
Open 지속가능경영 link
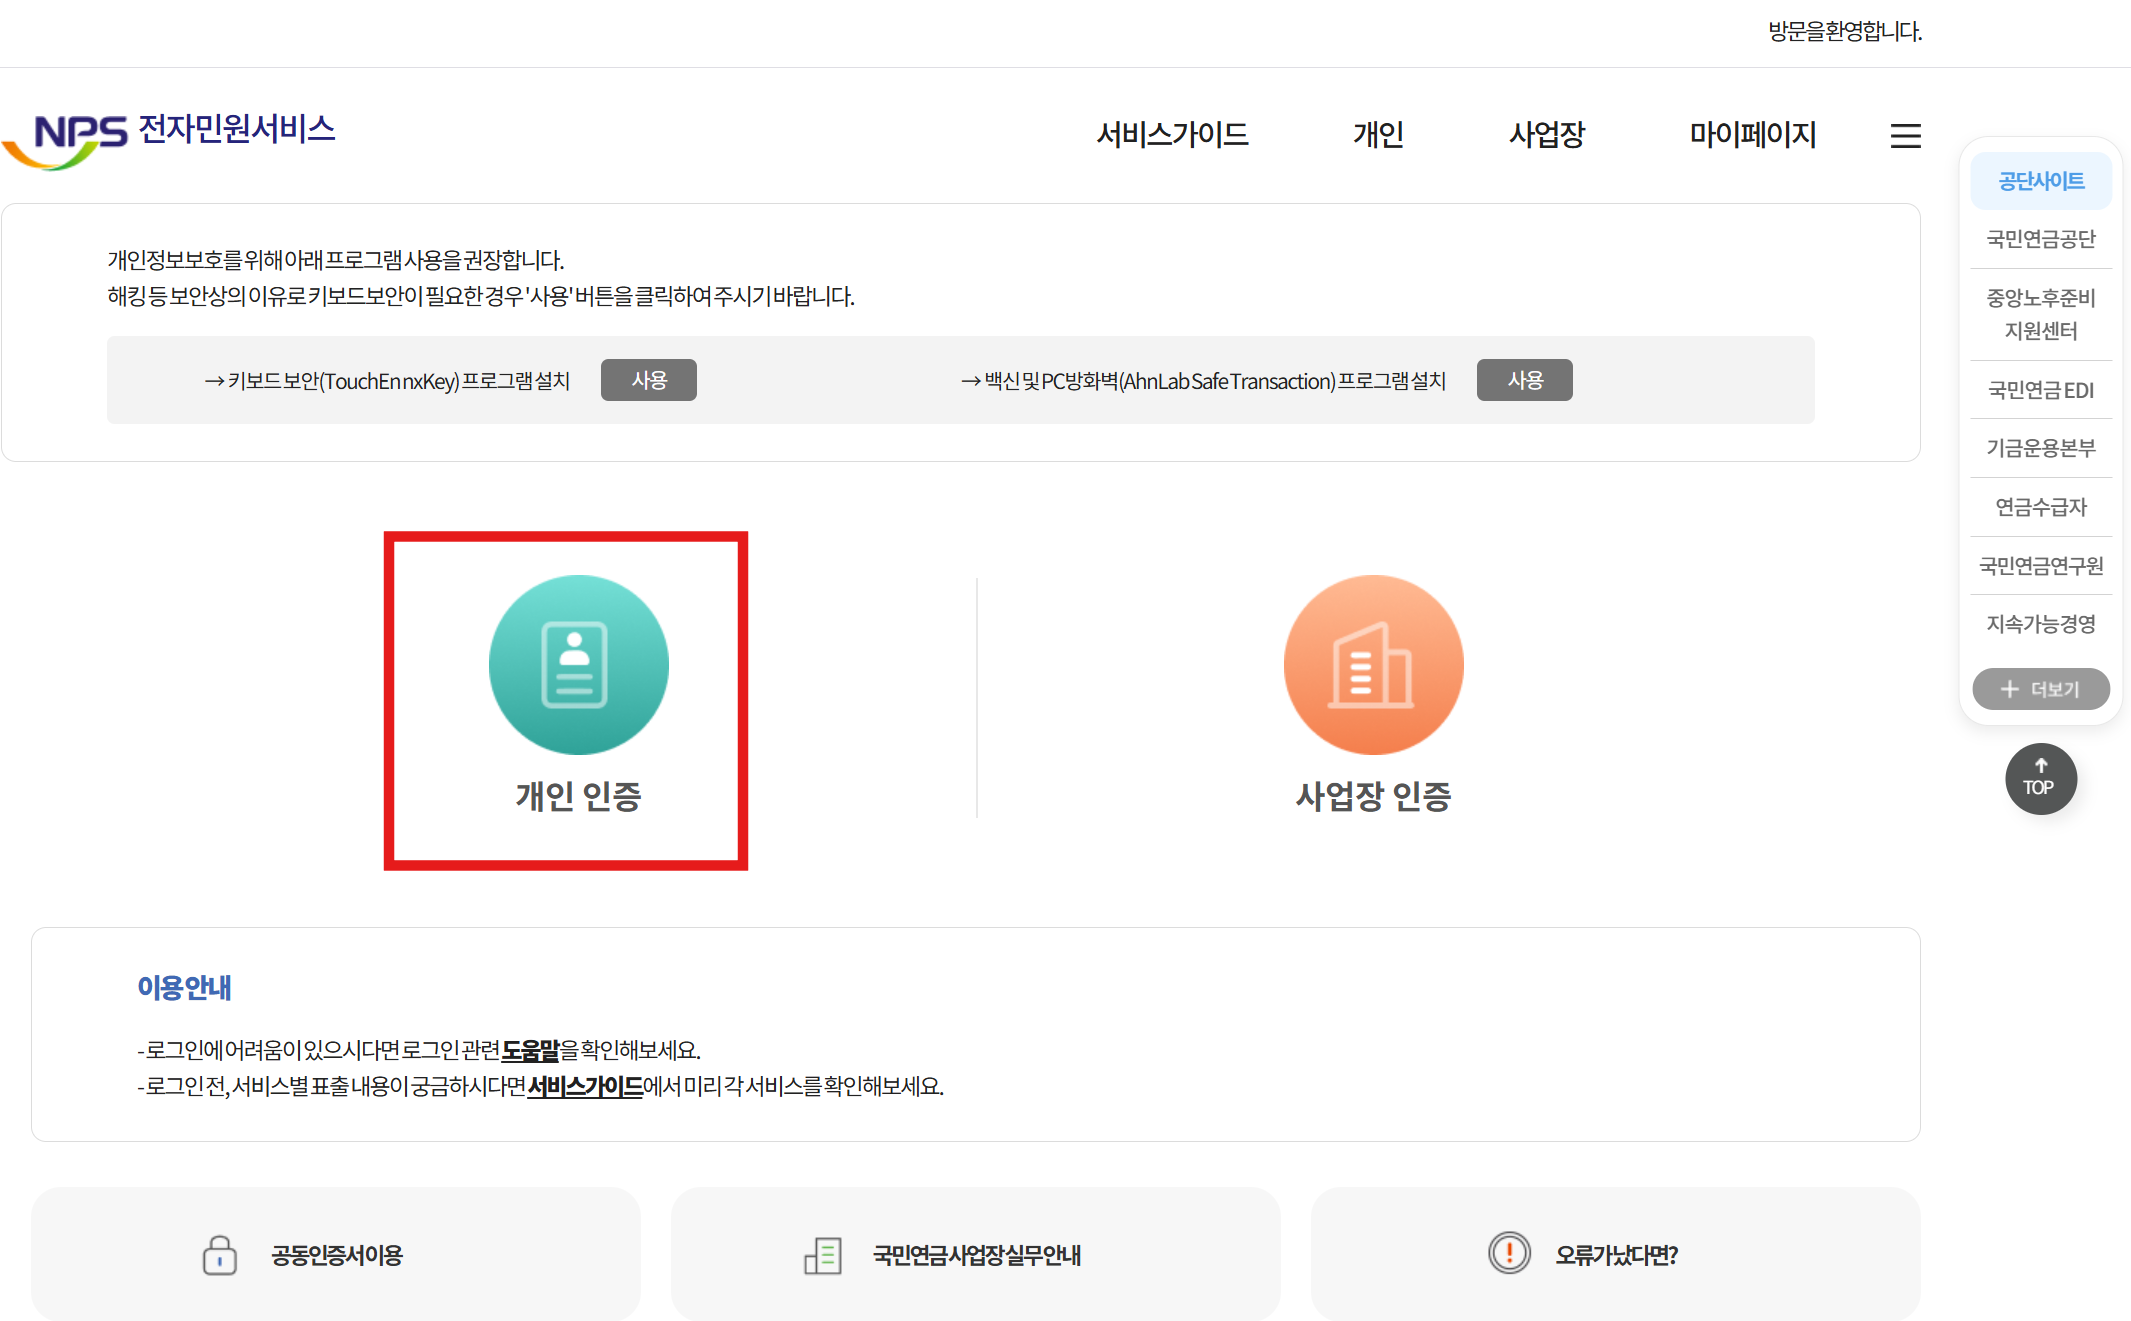pyautogui.click(x=2040, y=624)
